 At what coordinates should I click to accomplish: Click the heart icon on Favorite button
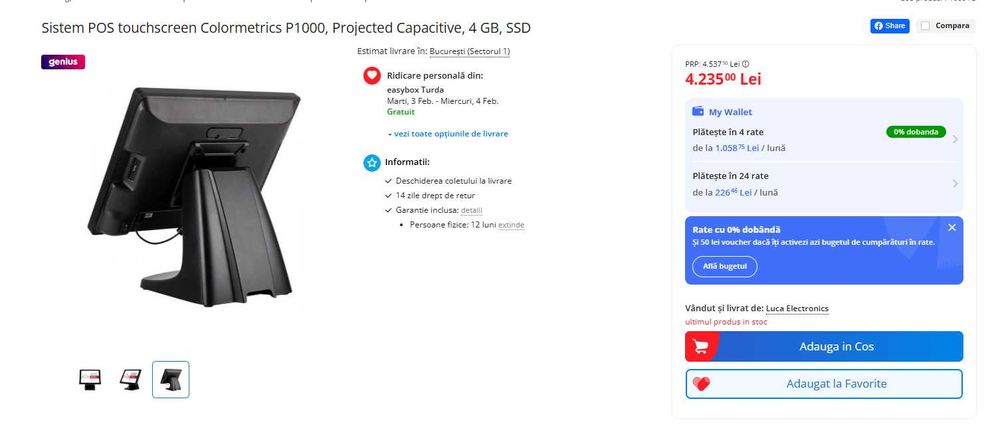pos(701,384)
